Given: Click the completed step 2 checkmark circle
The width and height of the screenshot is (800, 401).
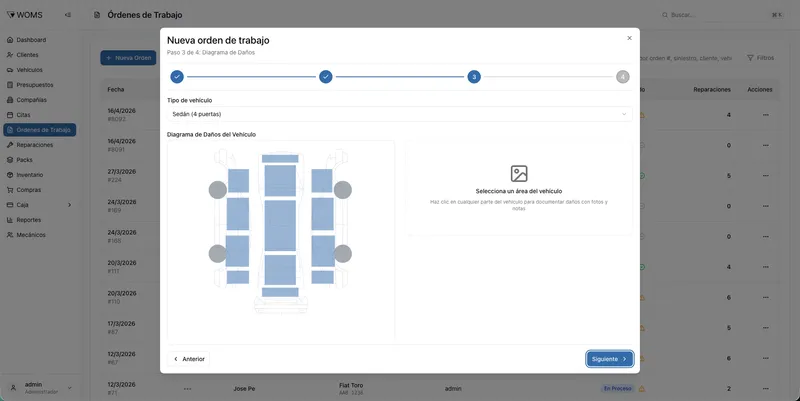Looking at the screenshot, I should pos(326,77).
